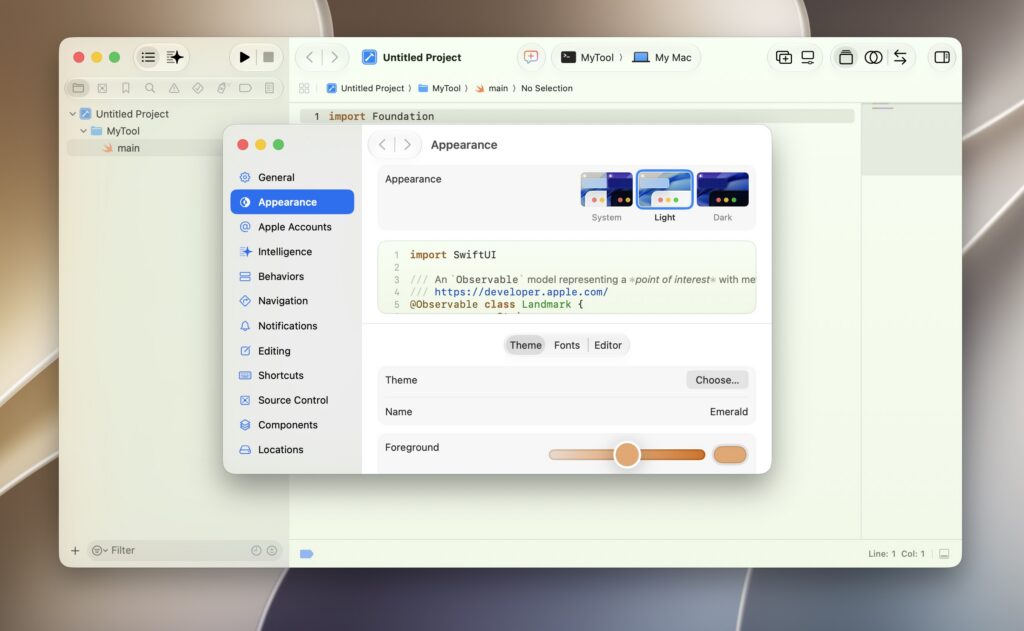This screenshot has width=1024, height=631.
Task: Open Apple Accounts settings pane
Action: (292, 227)
